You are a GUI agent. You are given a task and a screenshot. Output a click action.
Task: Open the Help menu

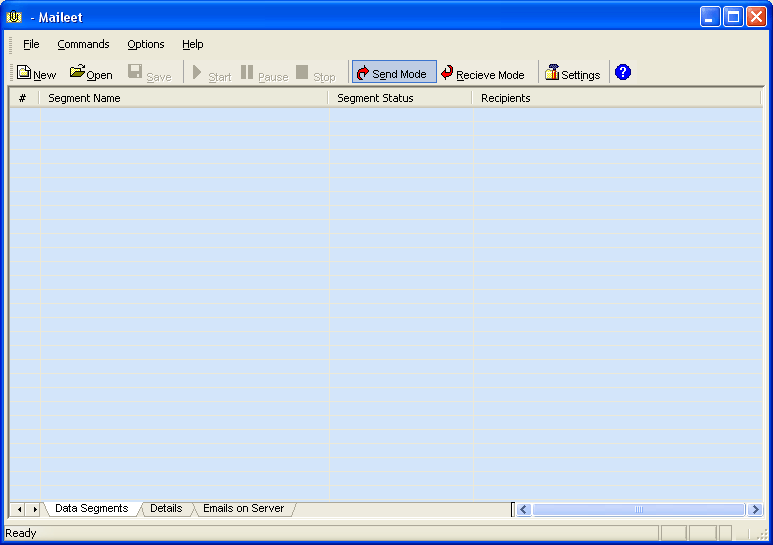coord(192,44)
